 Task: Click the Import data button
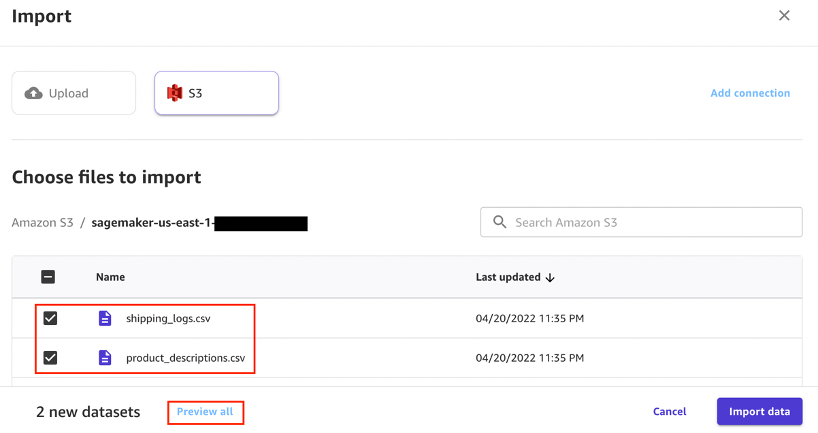tap(759, 411)
